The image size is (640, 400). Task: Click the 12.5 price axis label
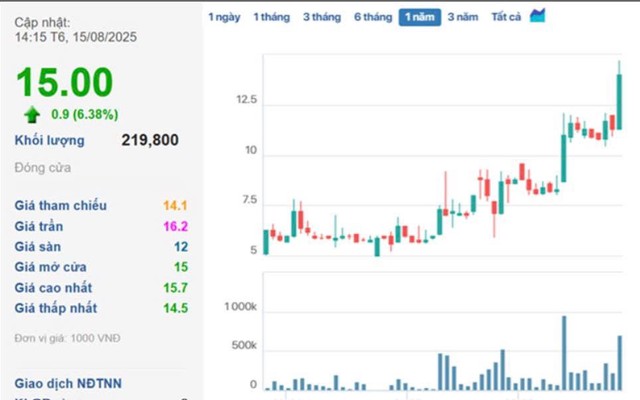tap(247, 101)
